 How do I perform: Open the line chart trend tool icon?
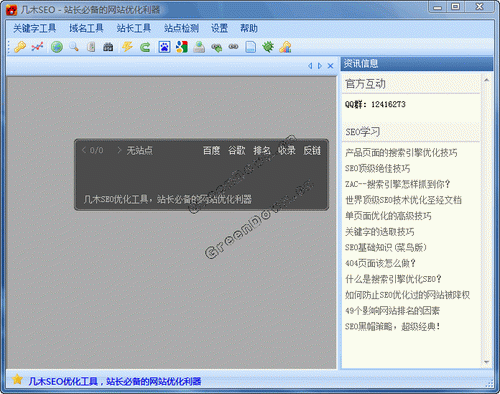click(37, 47)
